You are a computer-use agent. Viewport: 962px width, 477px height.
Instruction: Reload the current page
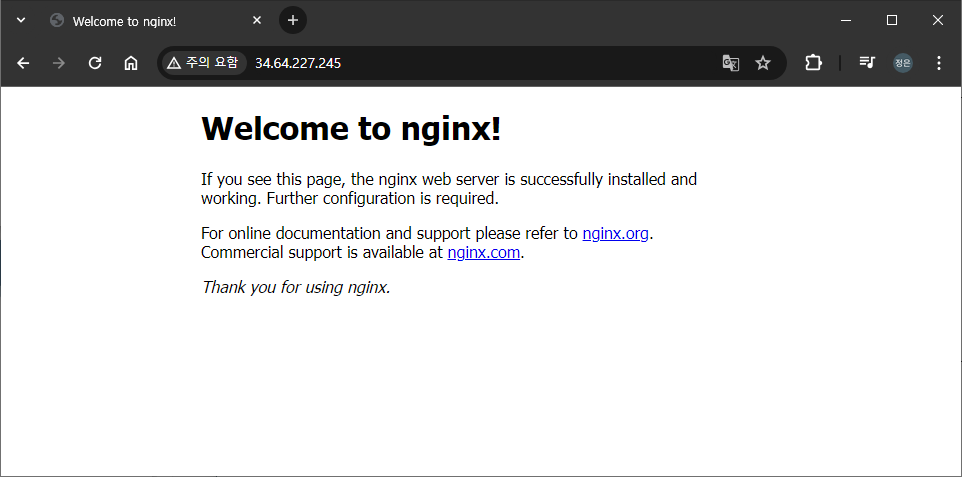click(x=94, y=63)
